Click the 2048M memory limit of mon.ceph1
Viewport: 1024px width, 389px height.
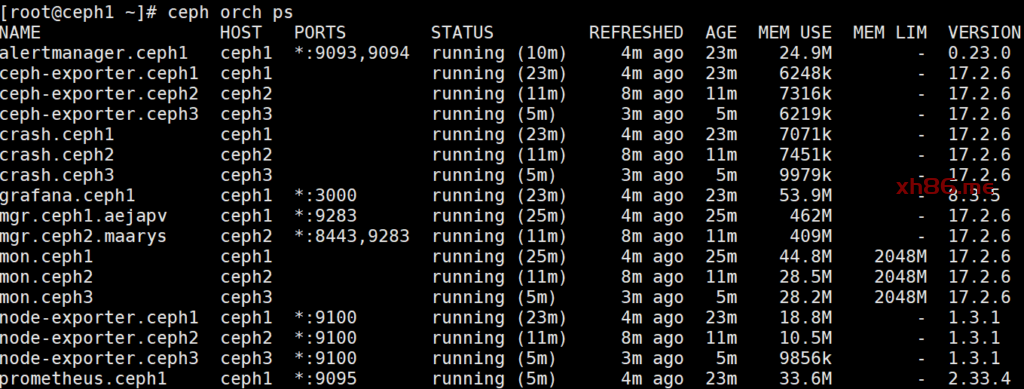pos(900,257)
